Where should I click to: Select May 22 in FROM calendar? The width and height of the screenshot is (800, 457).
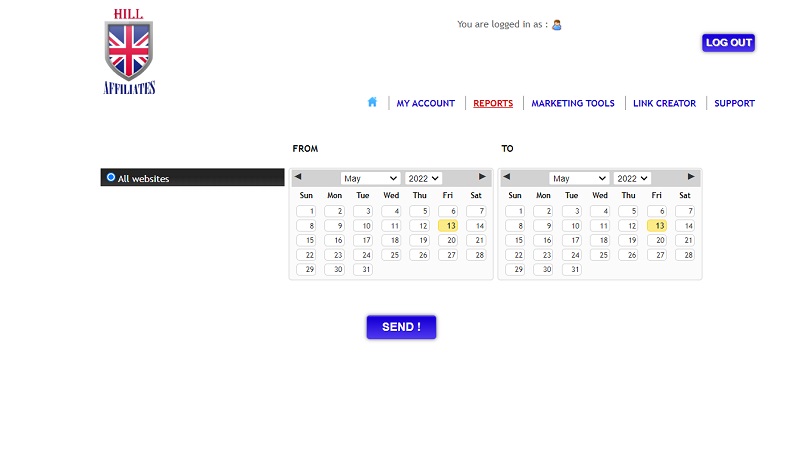(306, 255)
